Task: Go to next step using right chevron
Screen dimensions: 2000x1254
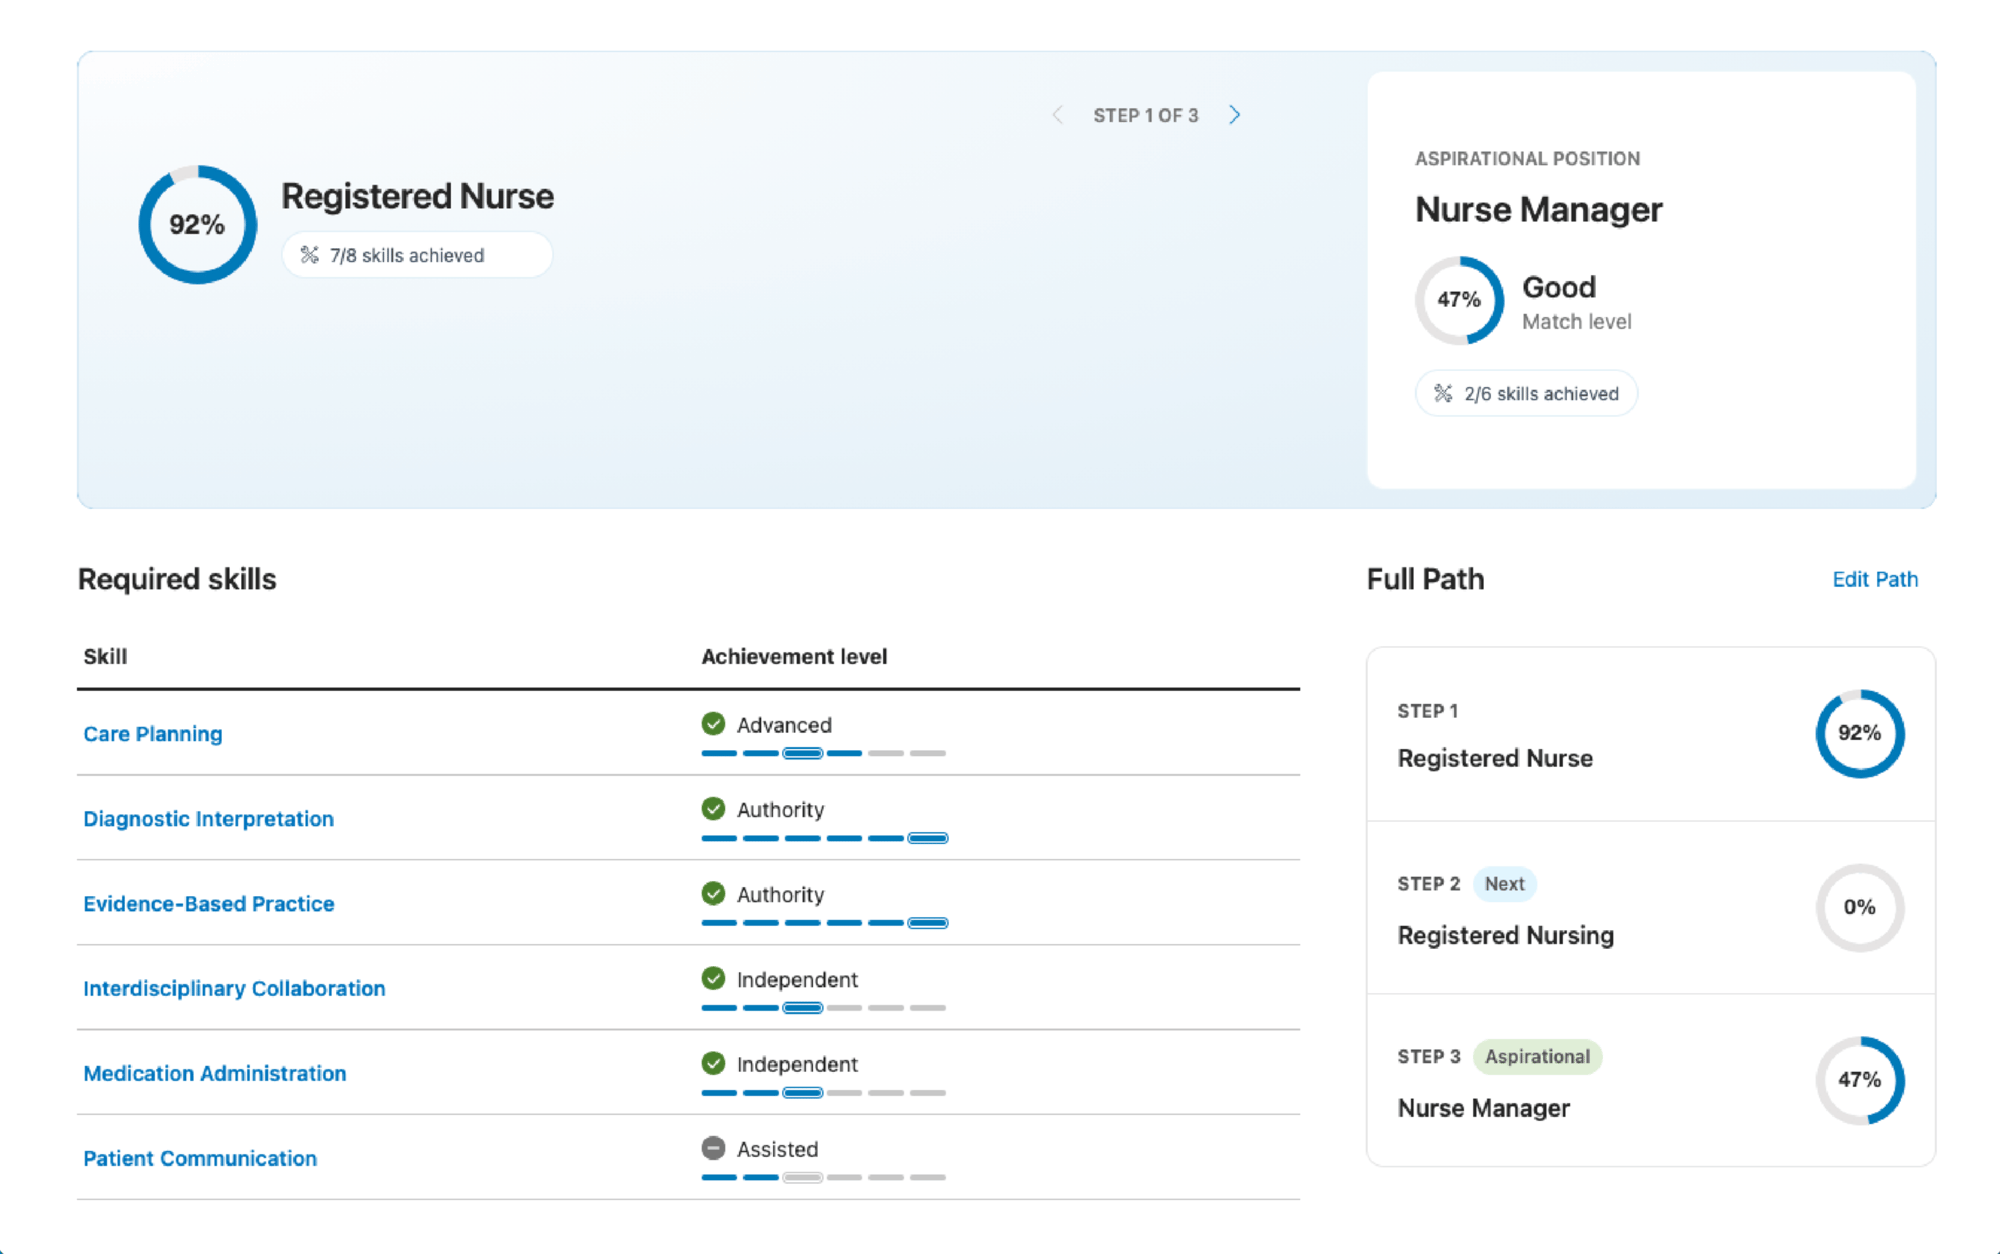Action: pos(1235,115)
